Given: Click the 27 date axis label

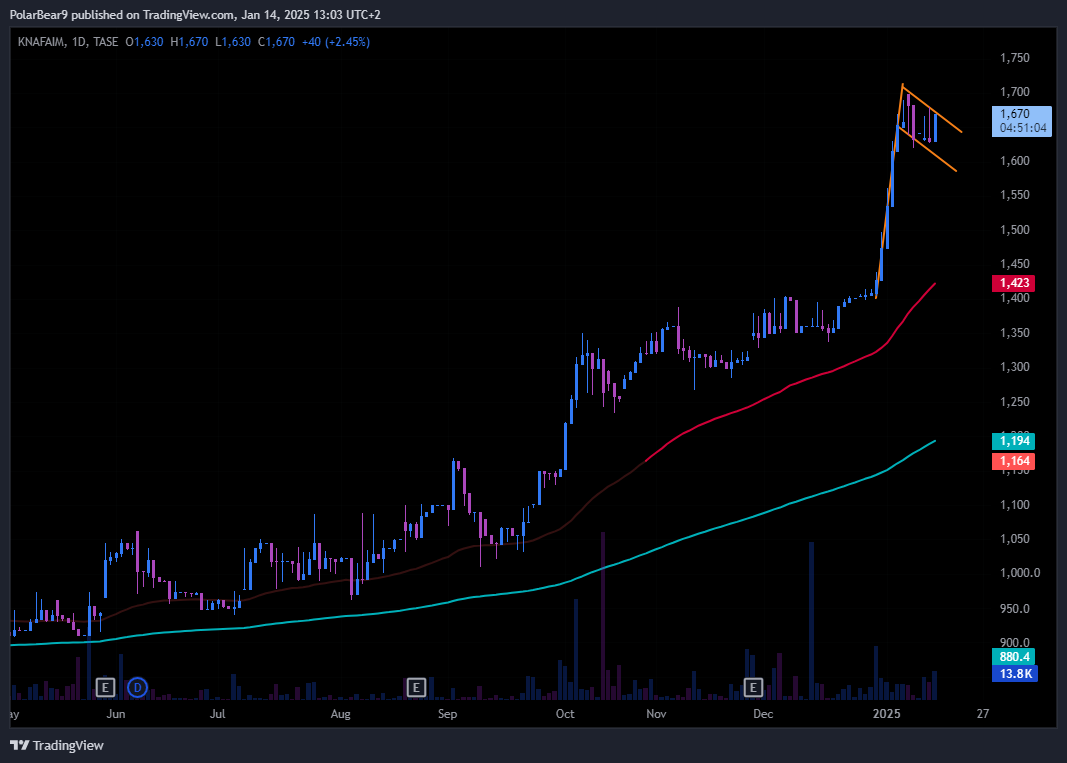Looking at the screenshot, I should [x=983, y=713].
